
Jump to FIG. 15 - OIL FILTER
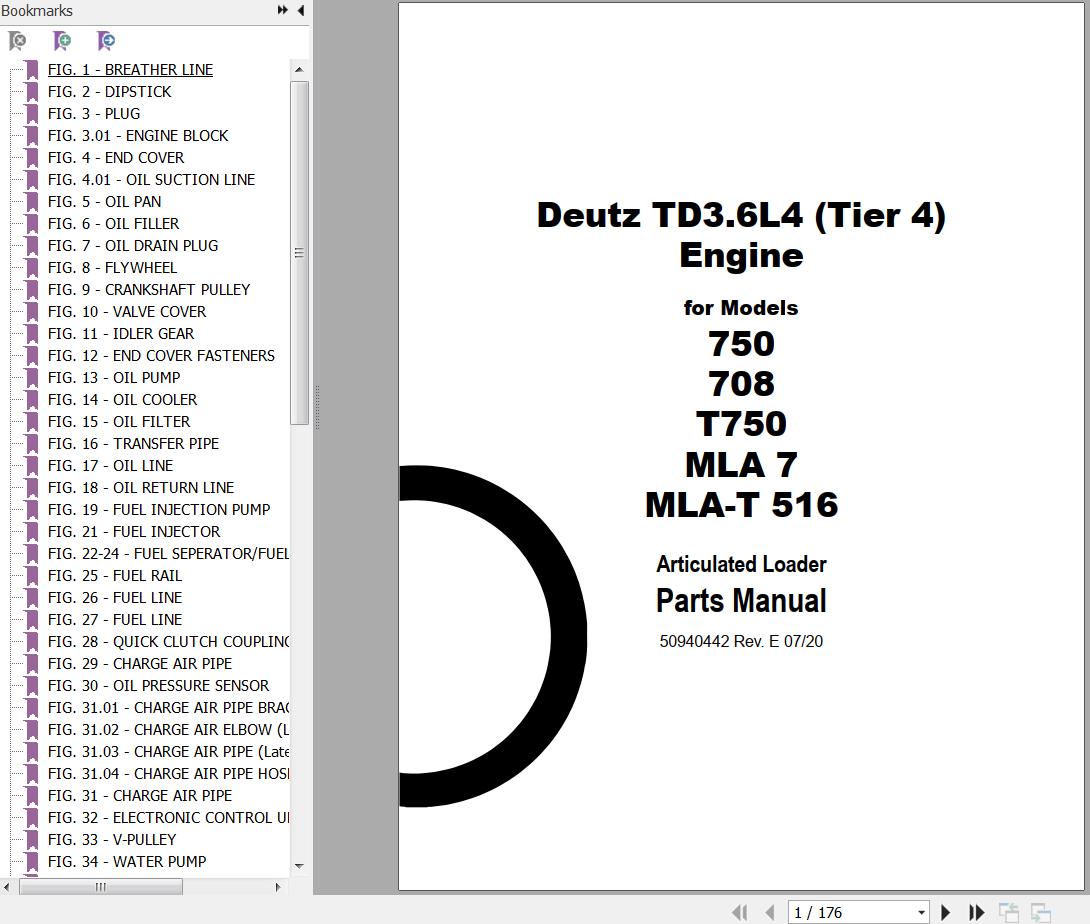point(119,421)
